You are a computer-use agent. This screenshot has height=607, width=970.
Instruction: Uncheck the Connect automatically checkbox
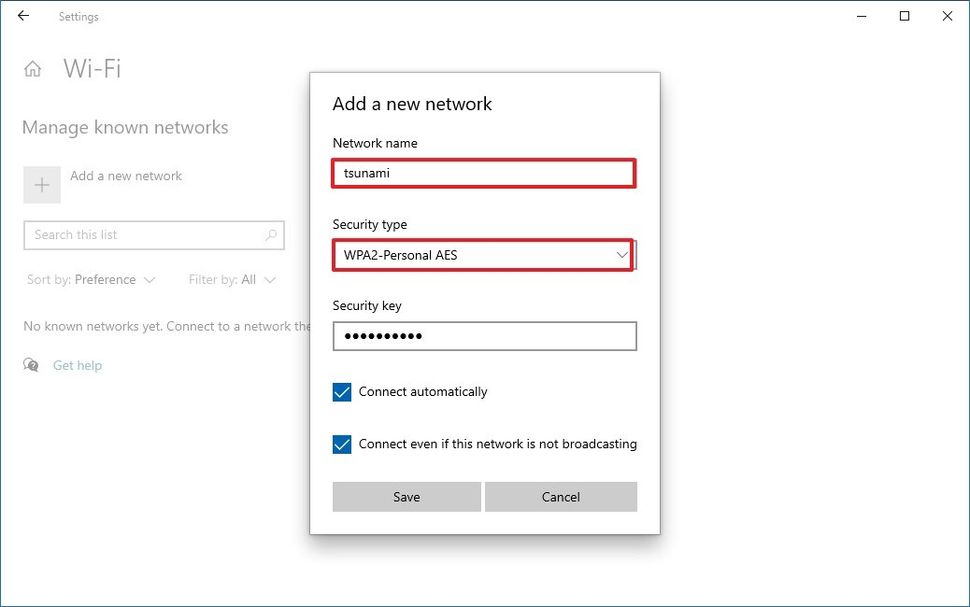pyautogui.click(x=341, y=392)
